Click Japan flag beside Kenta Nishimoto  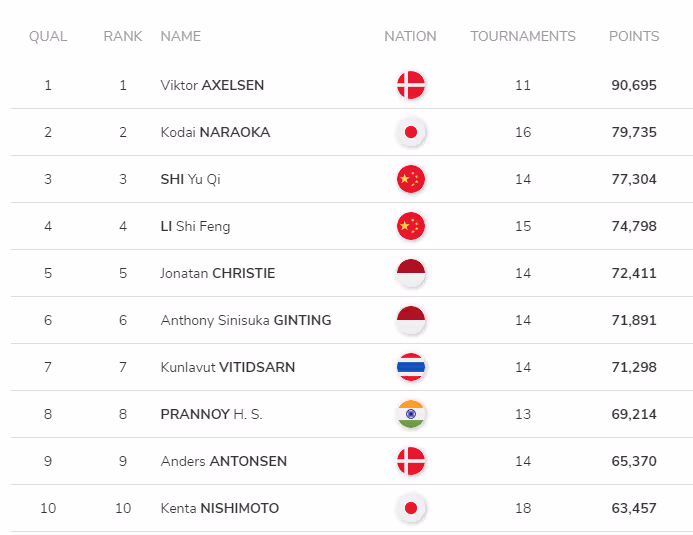411,508
